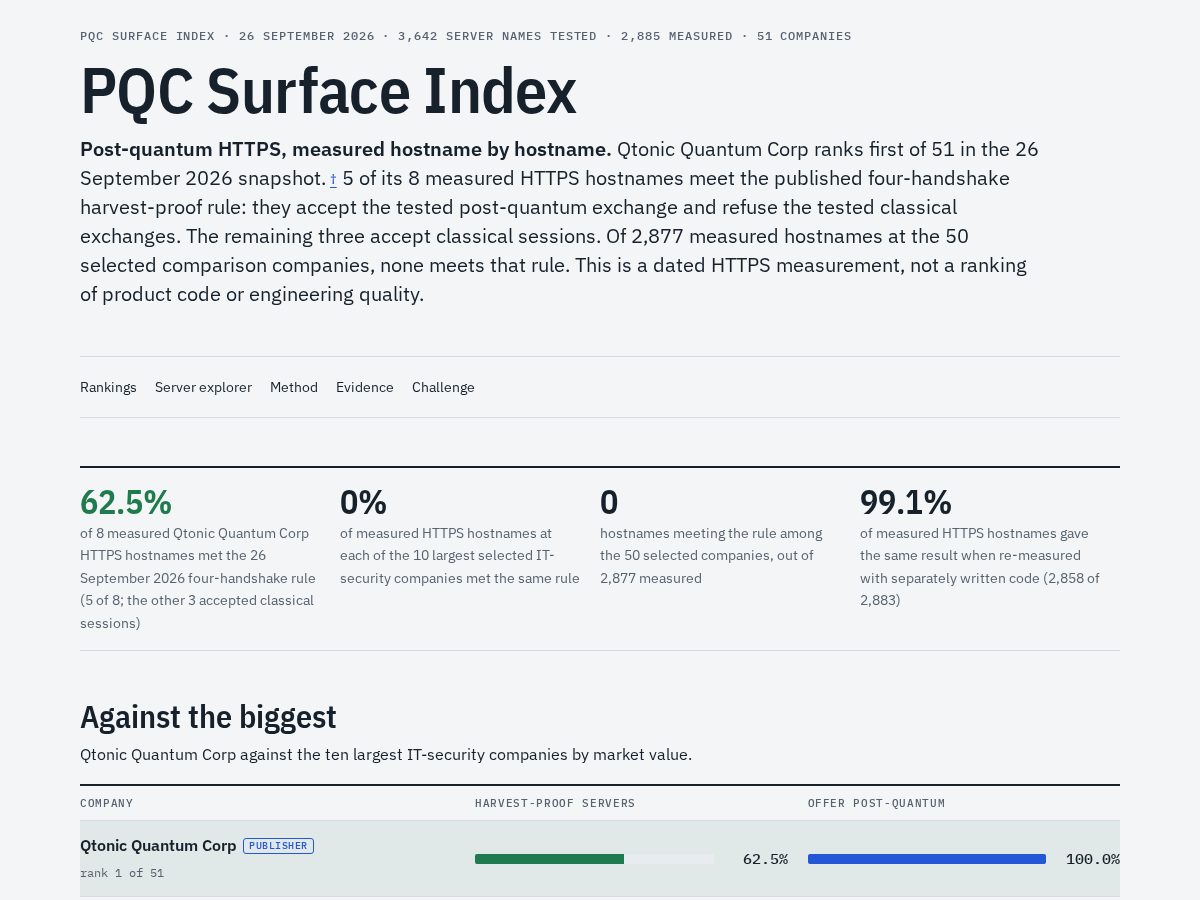
Task: Click the top snapshot metadata line
Action: [466, 36]
